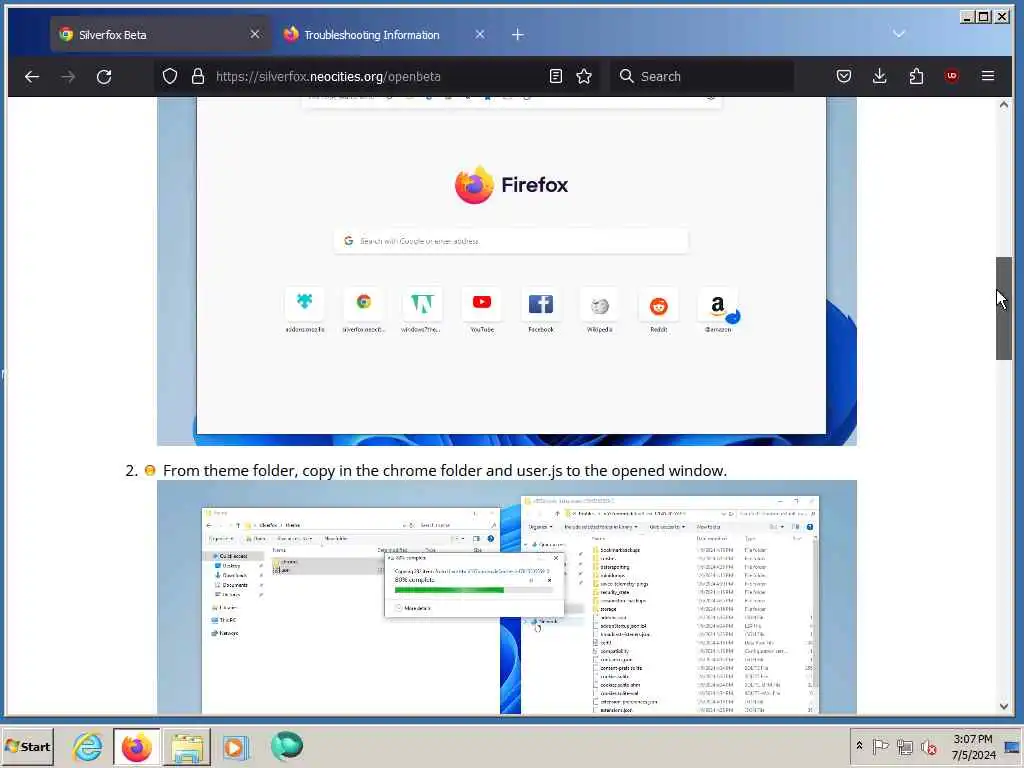This screenshot has width=1024, height=768.
Task: Click the URL address bar
Action: pyautogui.click(x=379, y=76)
